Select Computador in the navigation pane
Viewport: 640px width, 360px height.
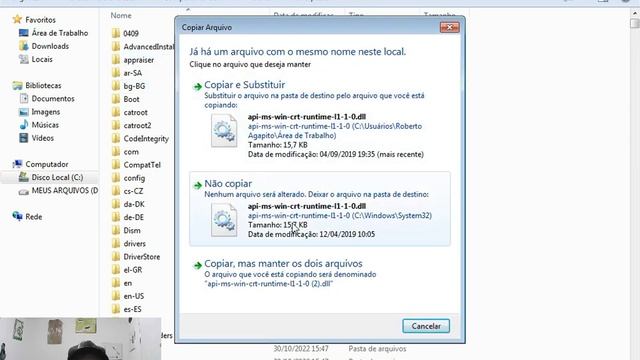pos(47,164)
